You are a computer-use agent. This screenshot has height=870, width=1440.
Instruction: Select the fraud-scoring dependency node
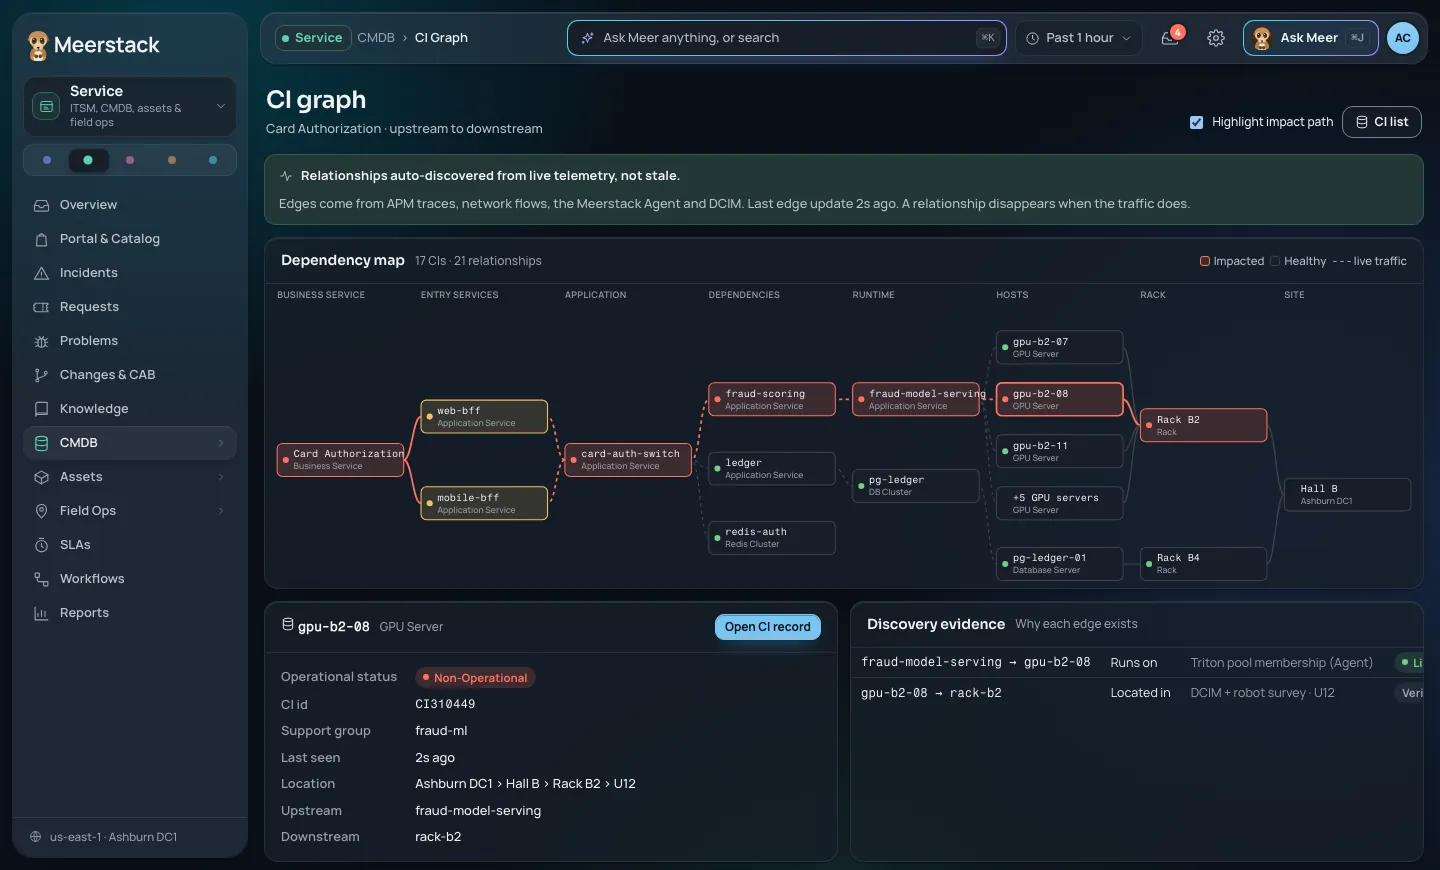pos(772,400)
